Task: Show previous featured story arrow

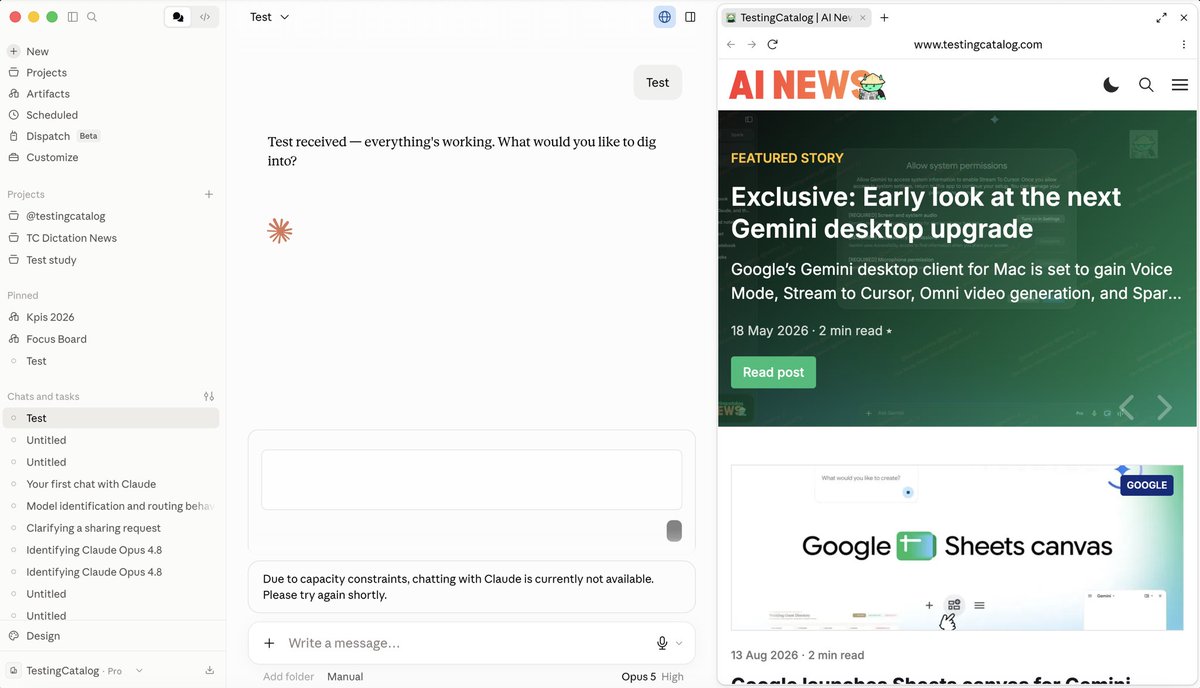Action: pyautogui.click(x=1126, y=407)
